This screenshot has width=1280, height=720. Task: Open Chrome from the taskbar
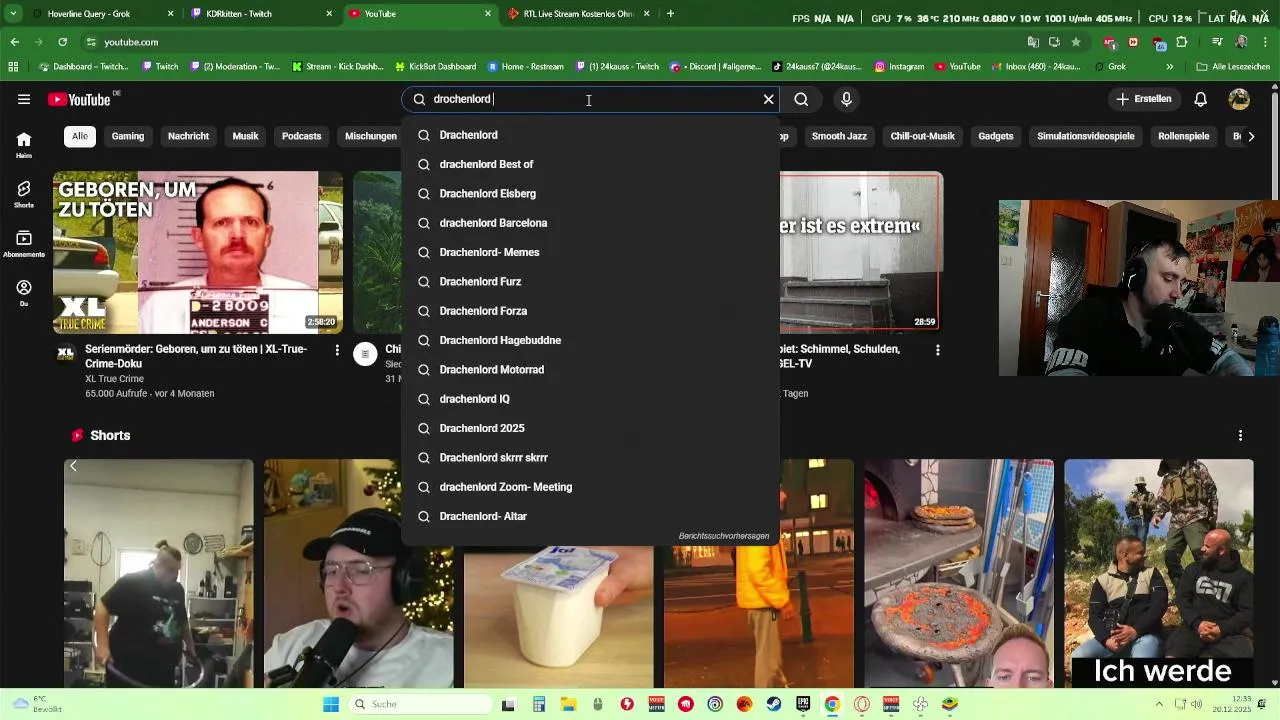coord(832,704)
